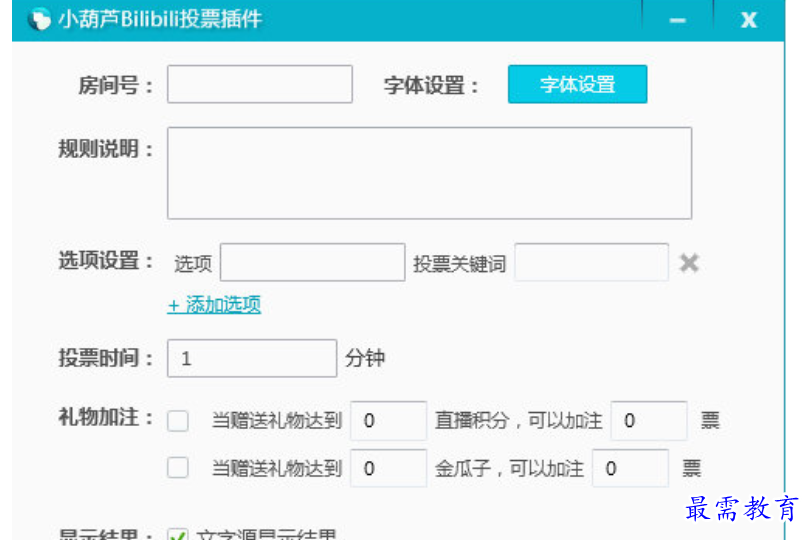Close the 小葫芦 voting plugin window
This screenshot has width=807, height=540.
pos(748,20)
